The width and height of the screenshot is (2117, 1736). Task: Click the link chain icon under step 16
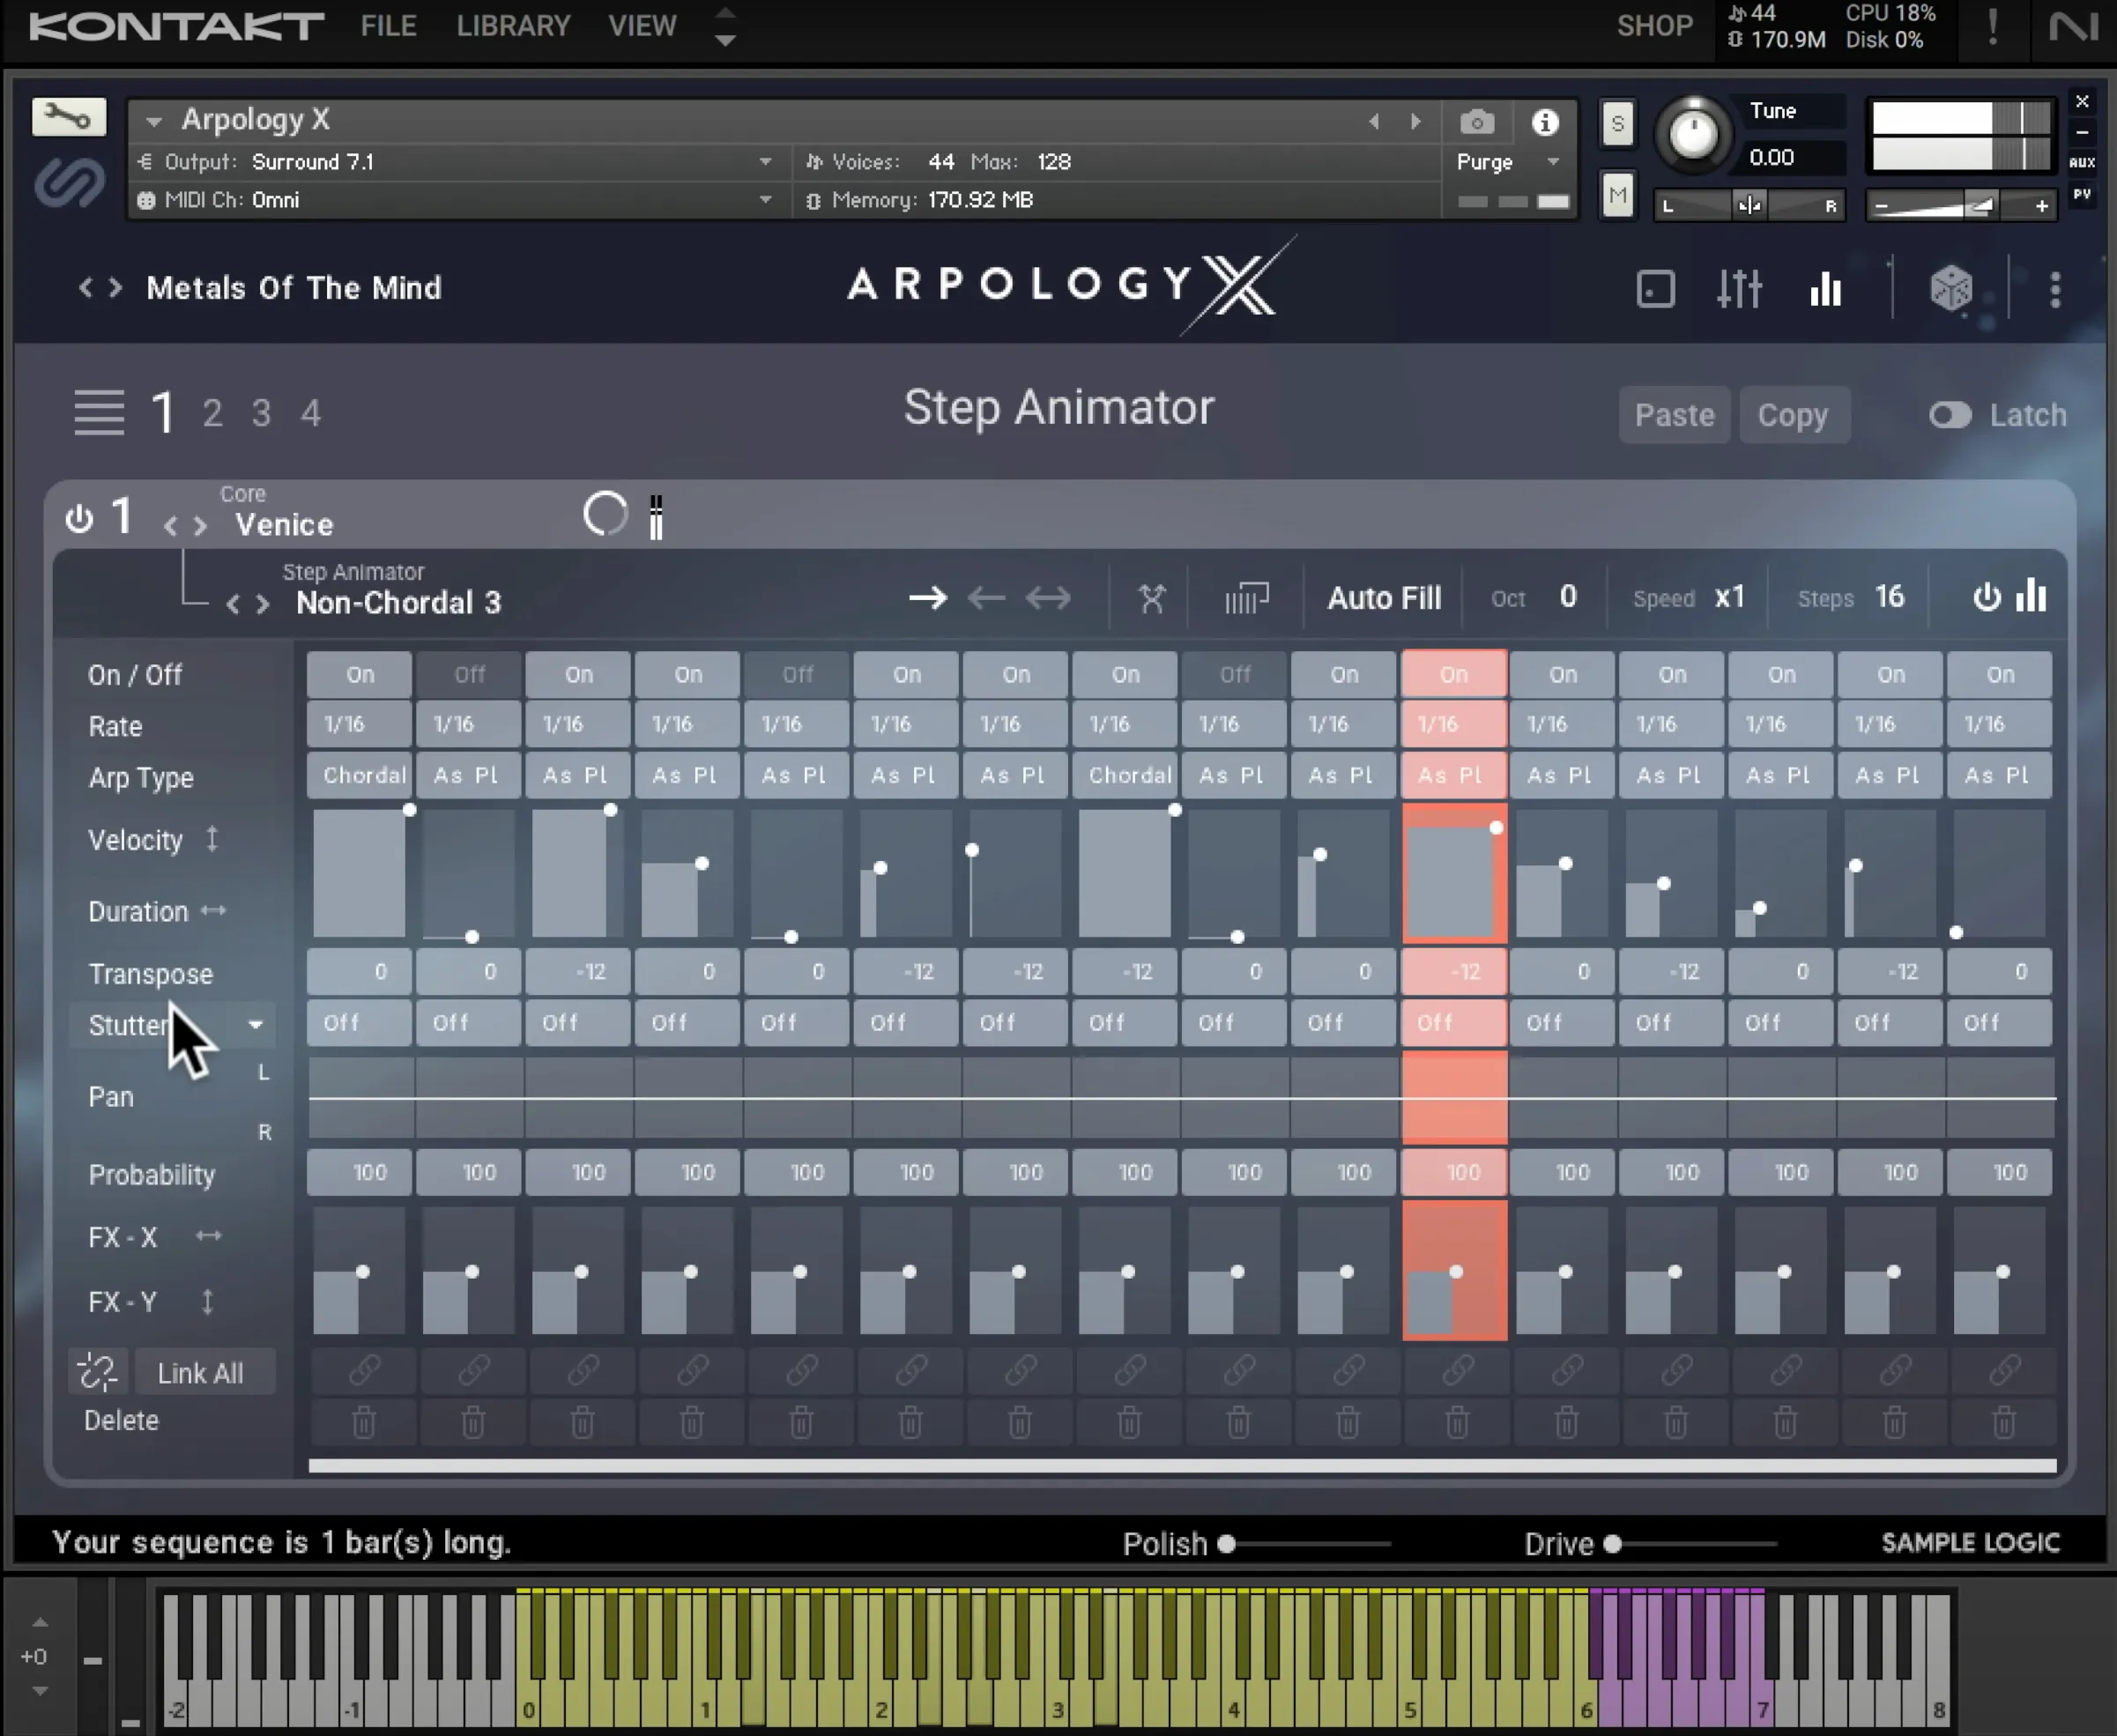pos(2003,1370)
